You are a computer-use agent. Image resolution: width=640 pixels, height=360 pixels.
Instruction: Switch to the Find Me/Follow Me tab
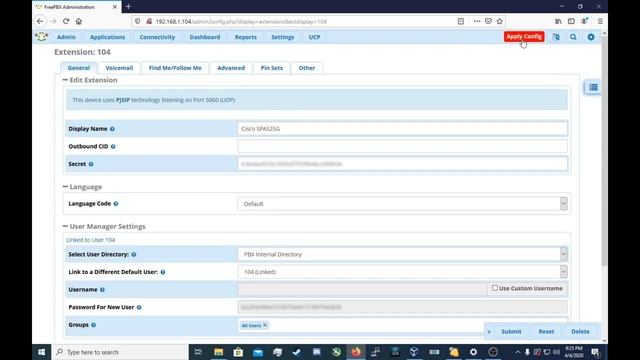(175, 68)
